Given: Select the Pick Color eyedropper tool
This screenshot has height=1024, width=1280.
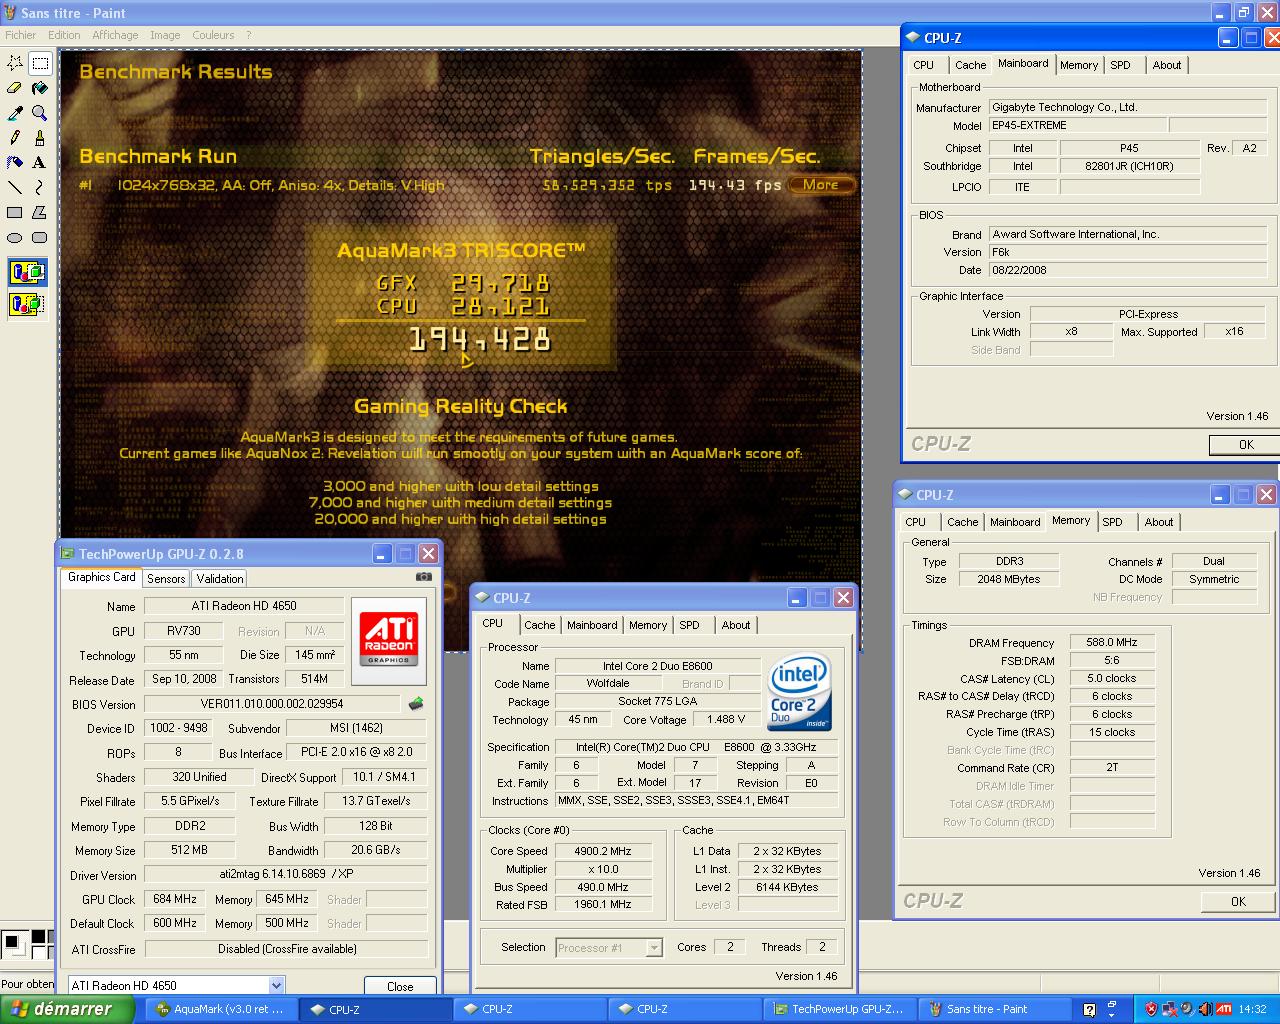Looking at the screenshot, I should pyautogui.click(x=15, y=113).
